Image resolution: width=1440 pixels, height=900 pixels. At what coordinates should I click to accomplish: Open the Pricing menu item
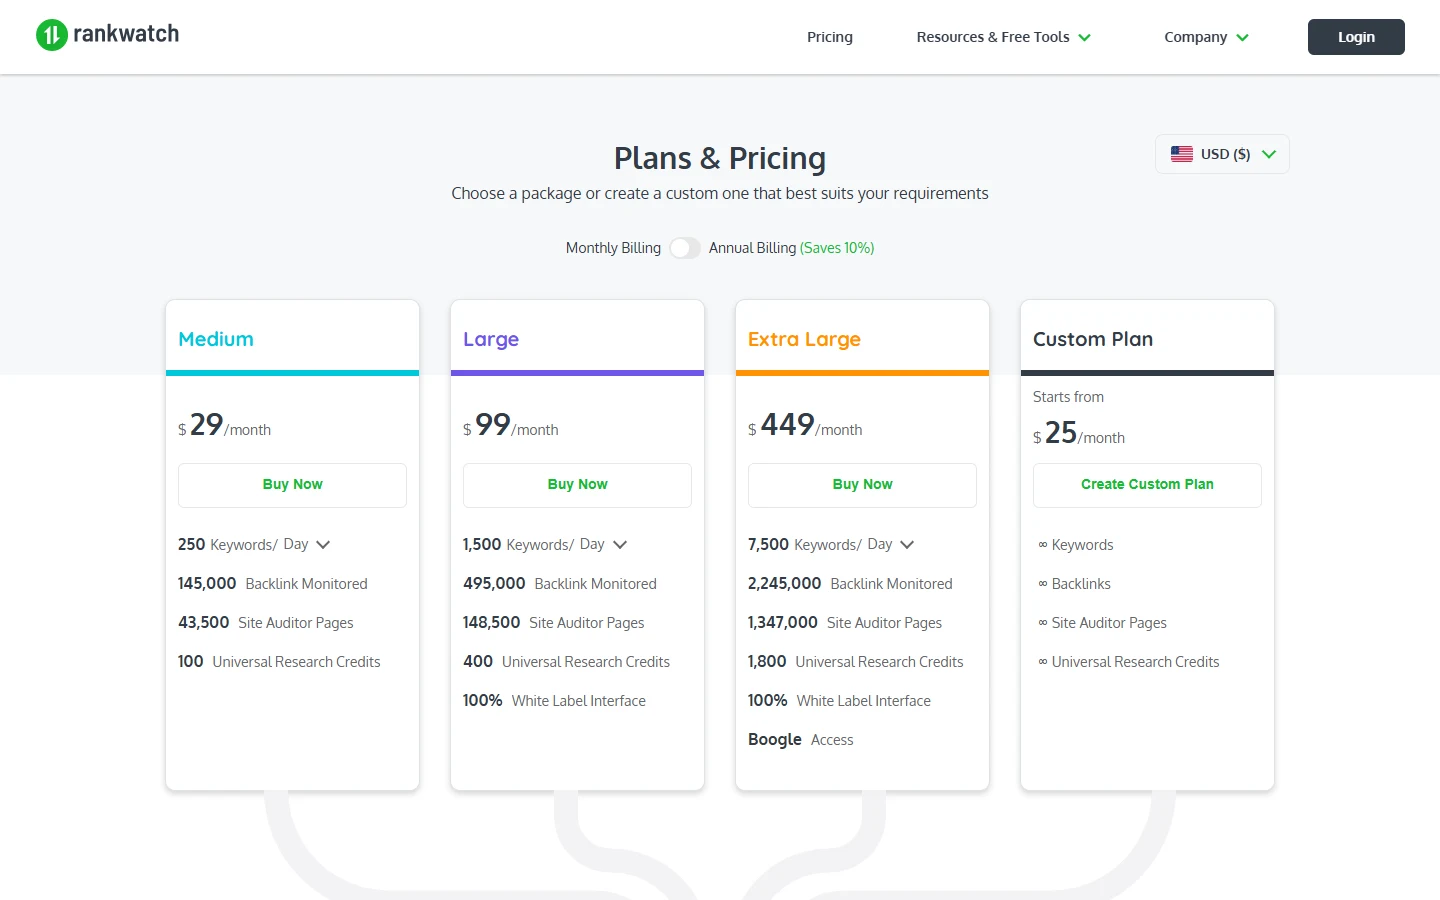pyautogui.click(x=830, y=37)
